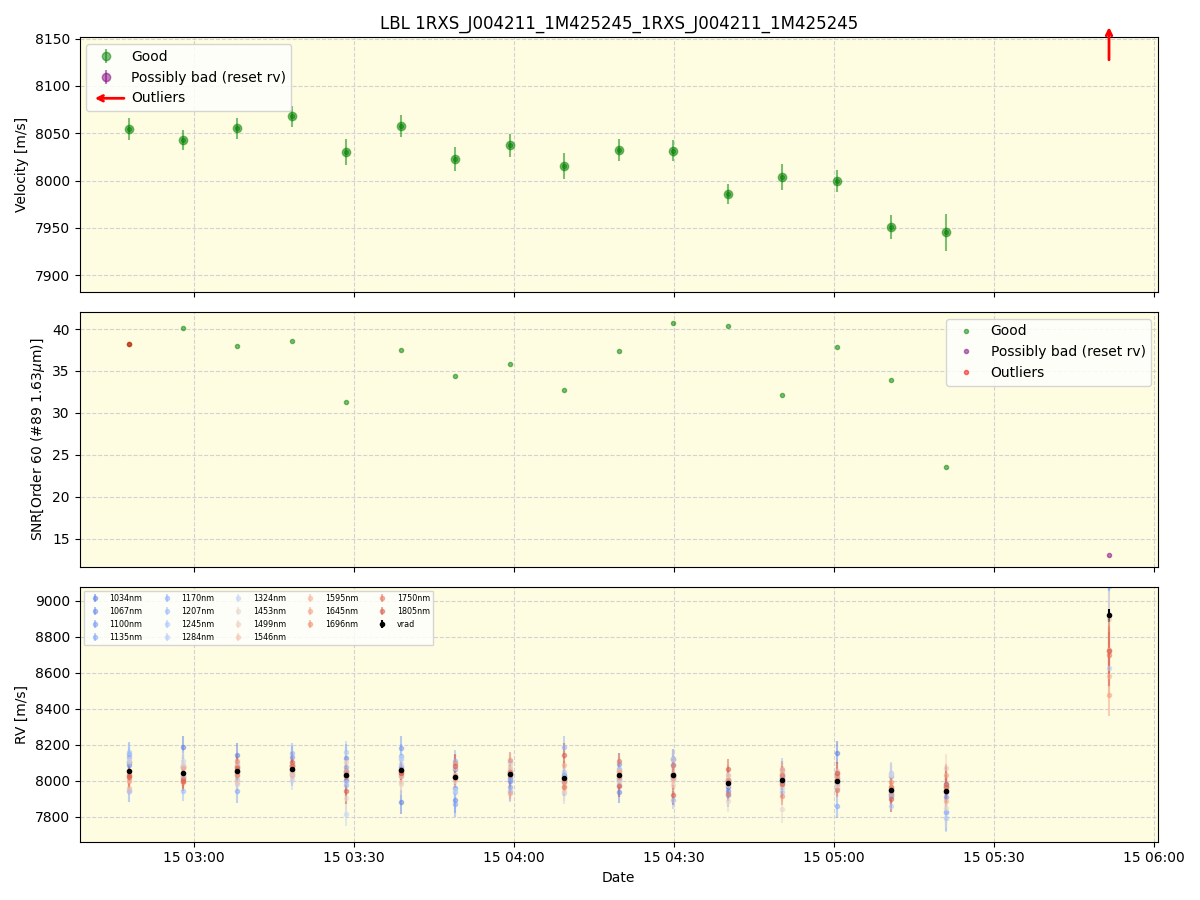Click the lowest green SNR point near 23
1200x900 pixels.
[x=946, y=467]
